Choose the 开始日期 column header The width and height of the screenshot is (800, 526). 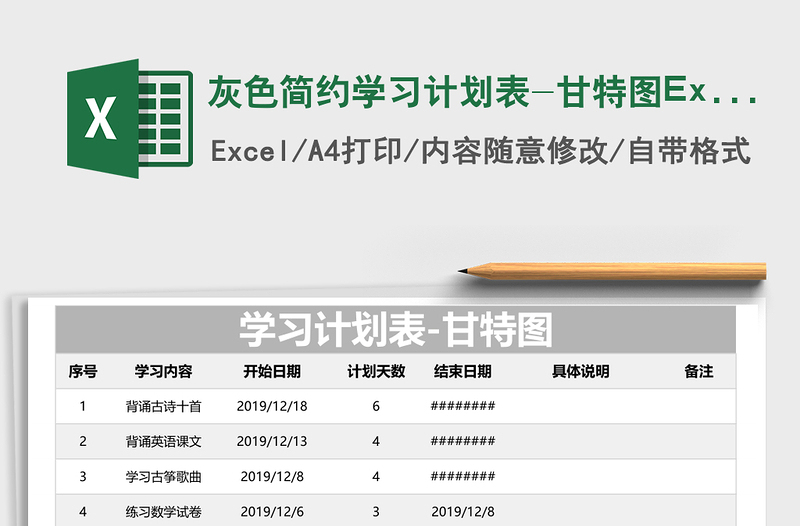tap(272, 371)
